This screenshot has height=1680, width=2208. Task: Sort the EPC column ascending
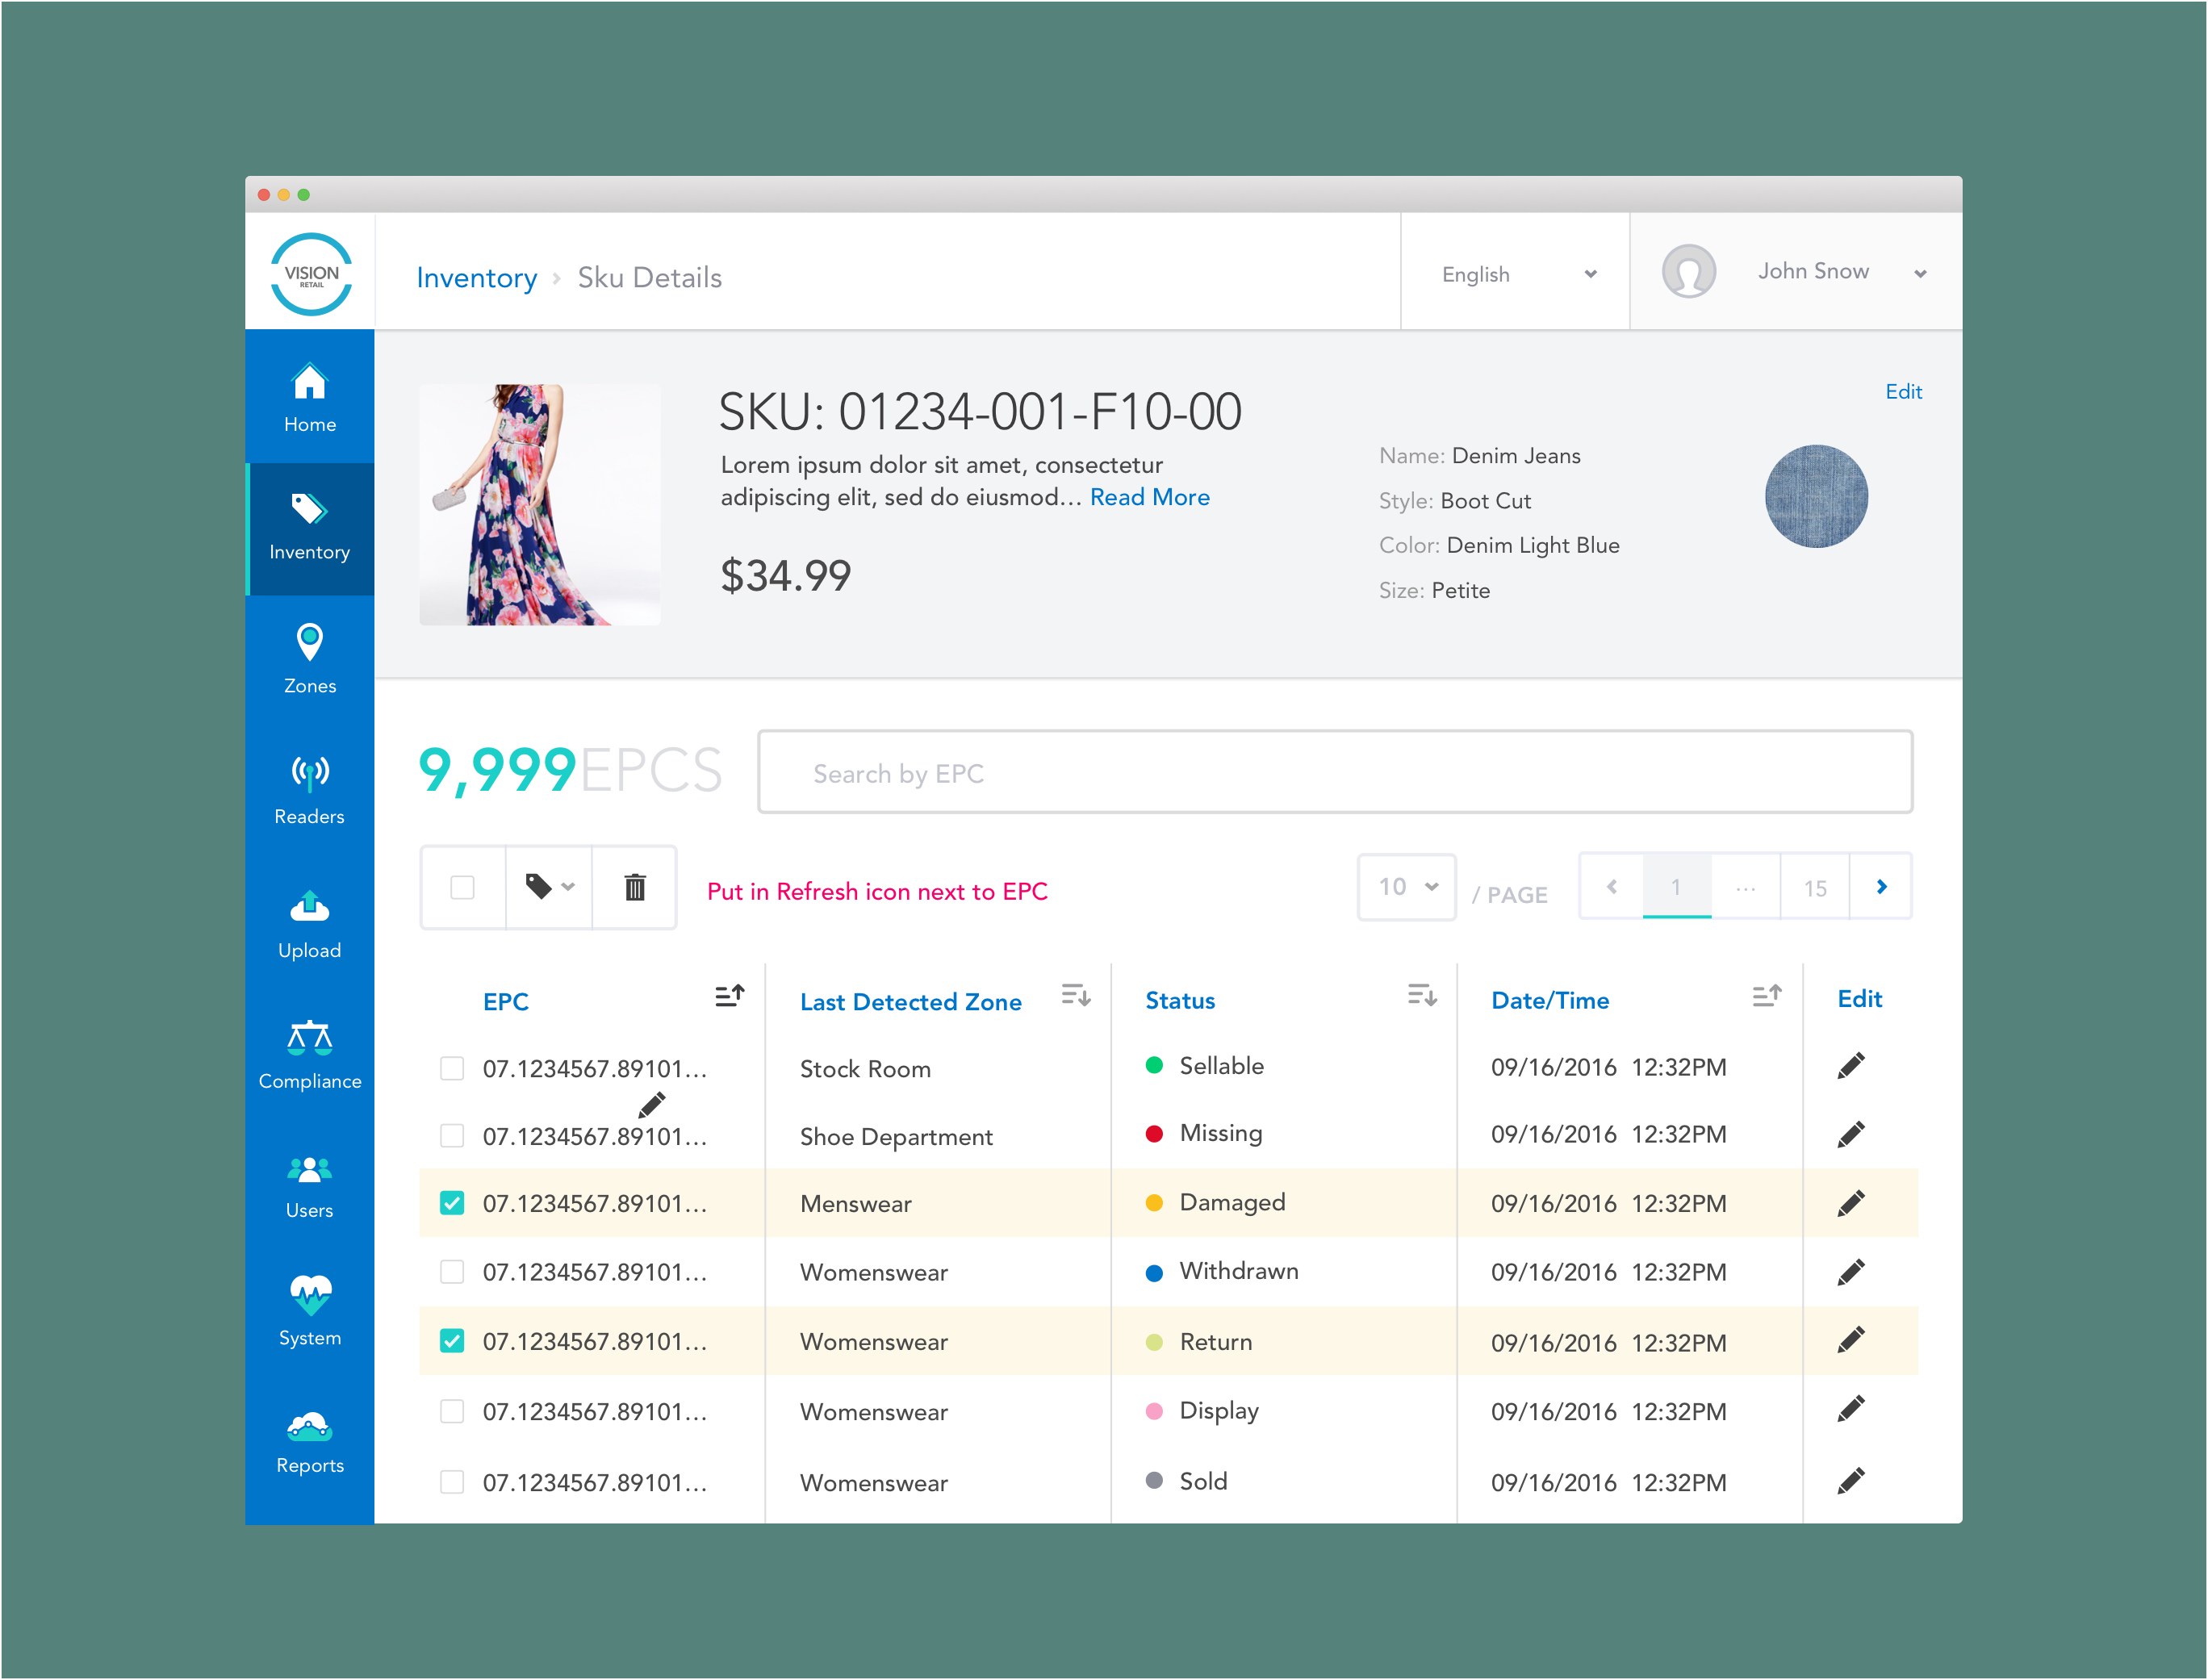tap(730, 995)
